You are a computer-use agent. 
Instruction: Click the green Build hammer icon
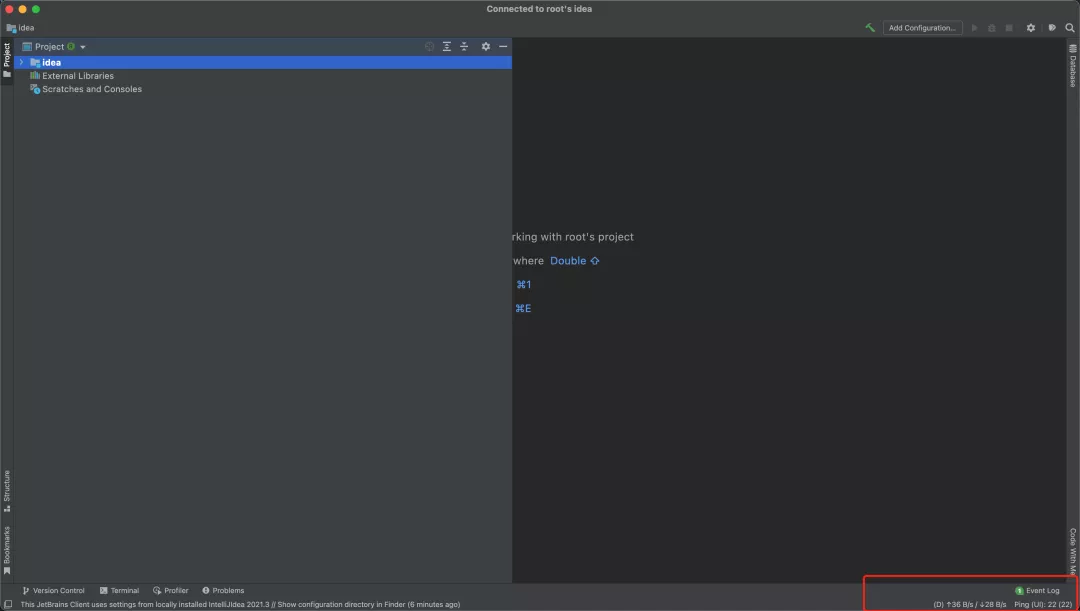[x=870, y=28]
